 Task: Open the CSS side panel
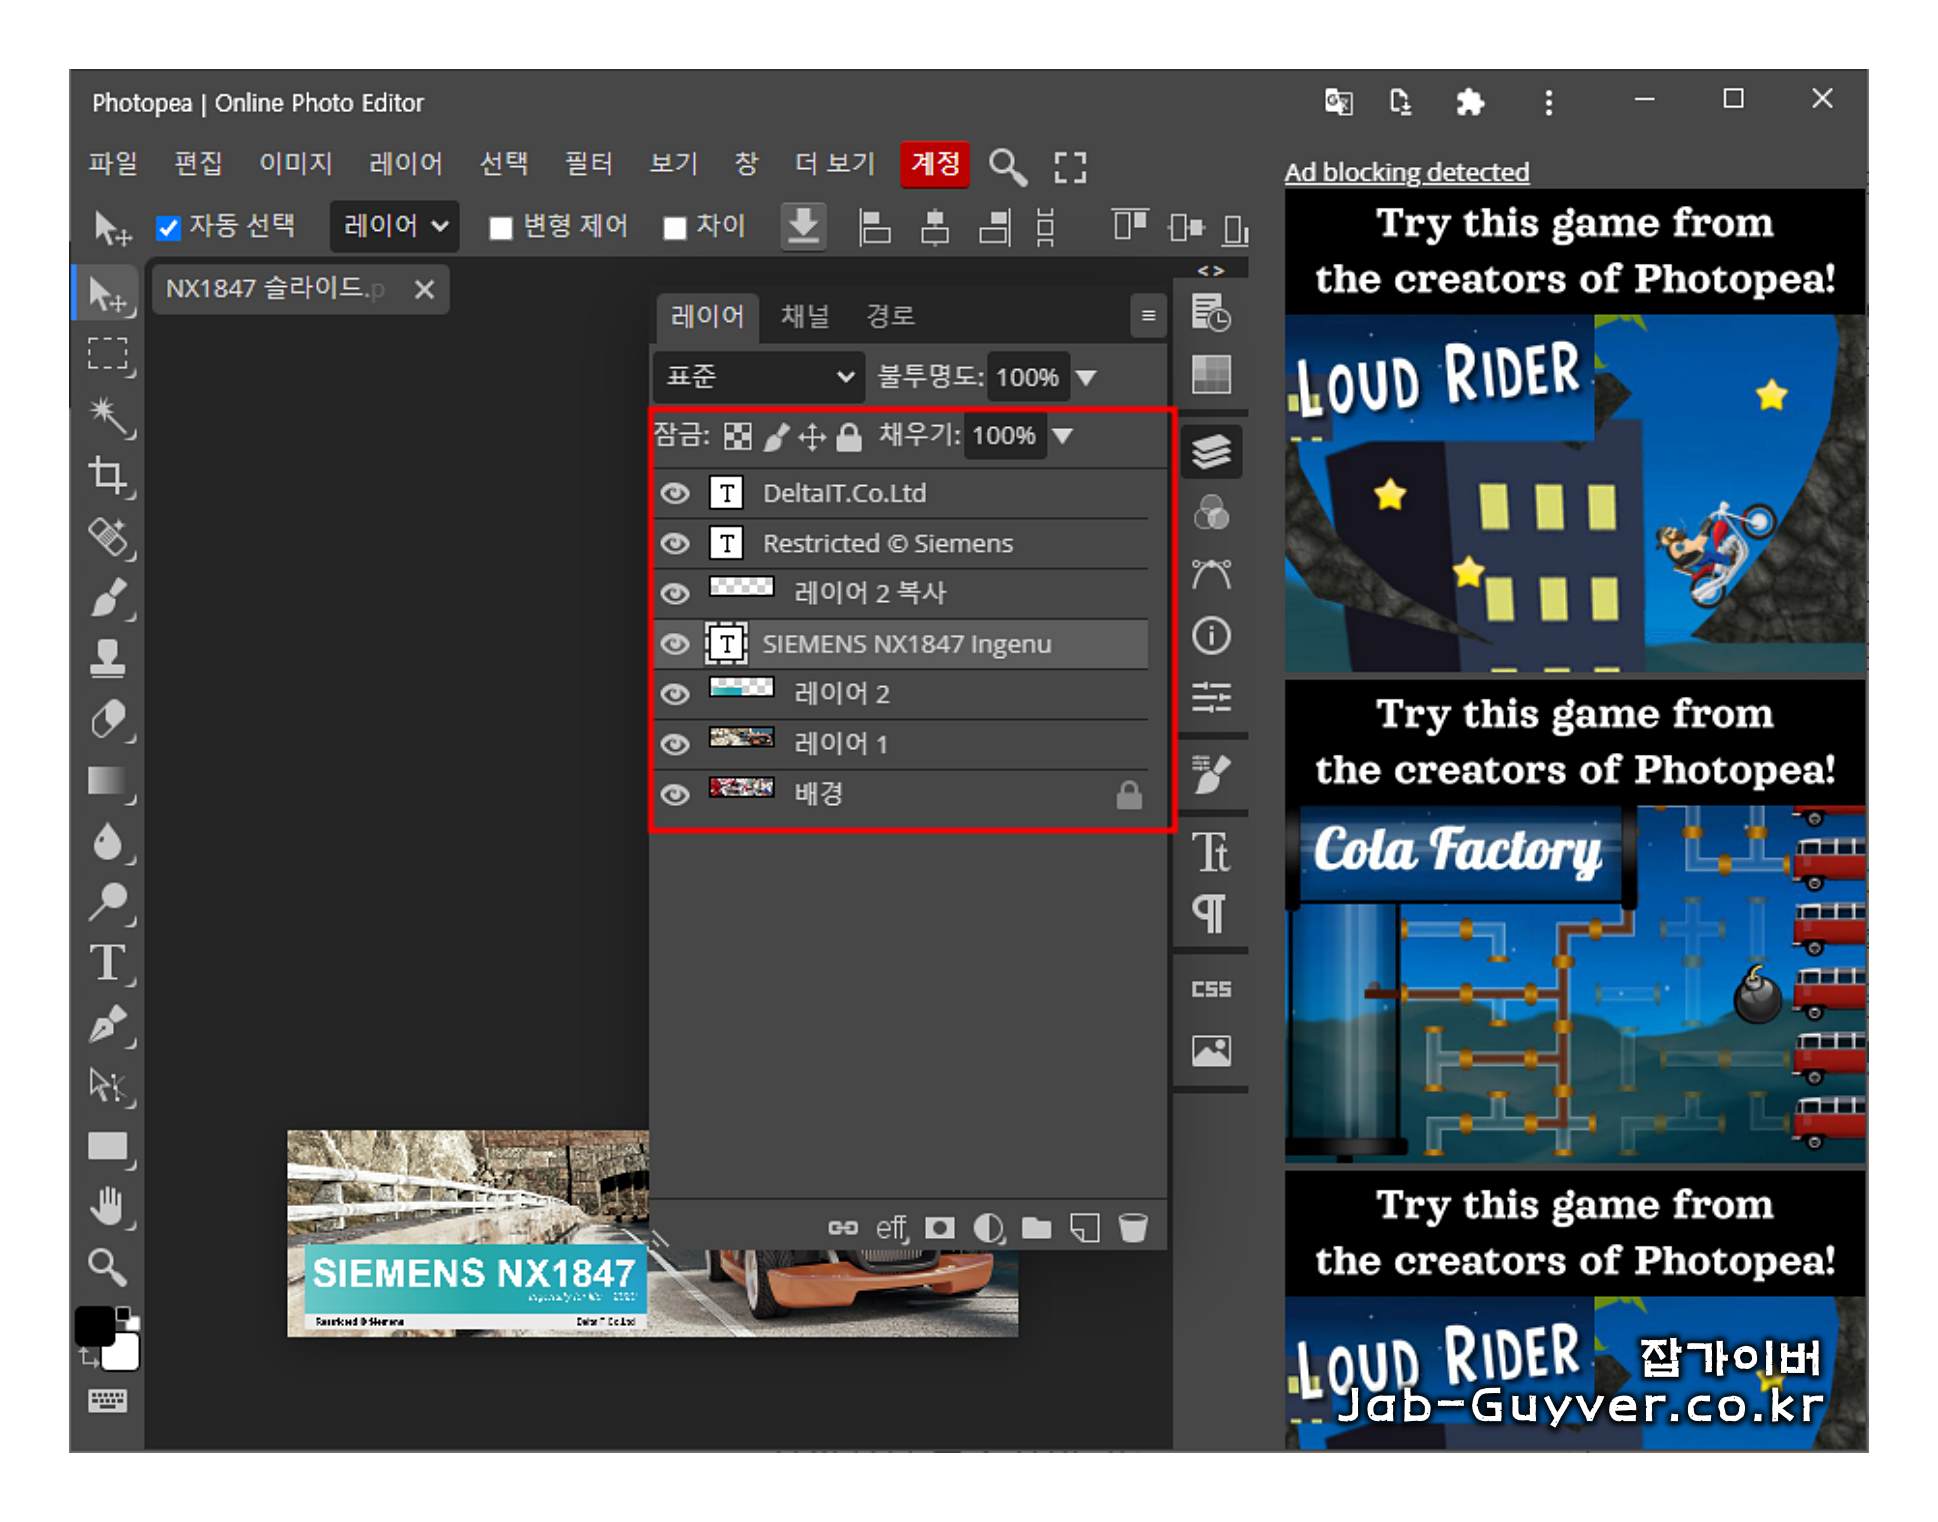point(1211,989)
